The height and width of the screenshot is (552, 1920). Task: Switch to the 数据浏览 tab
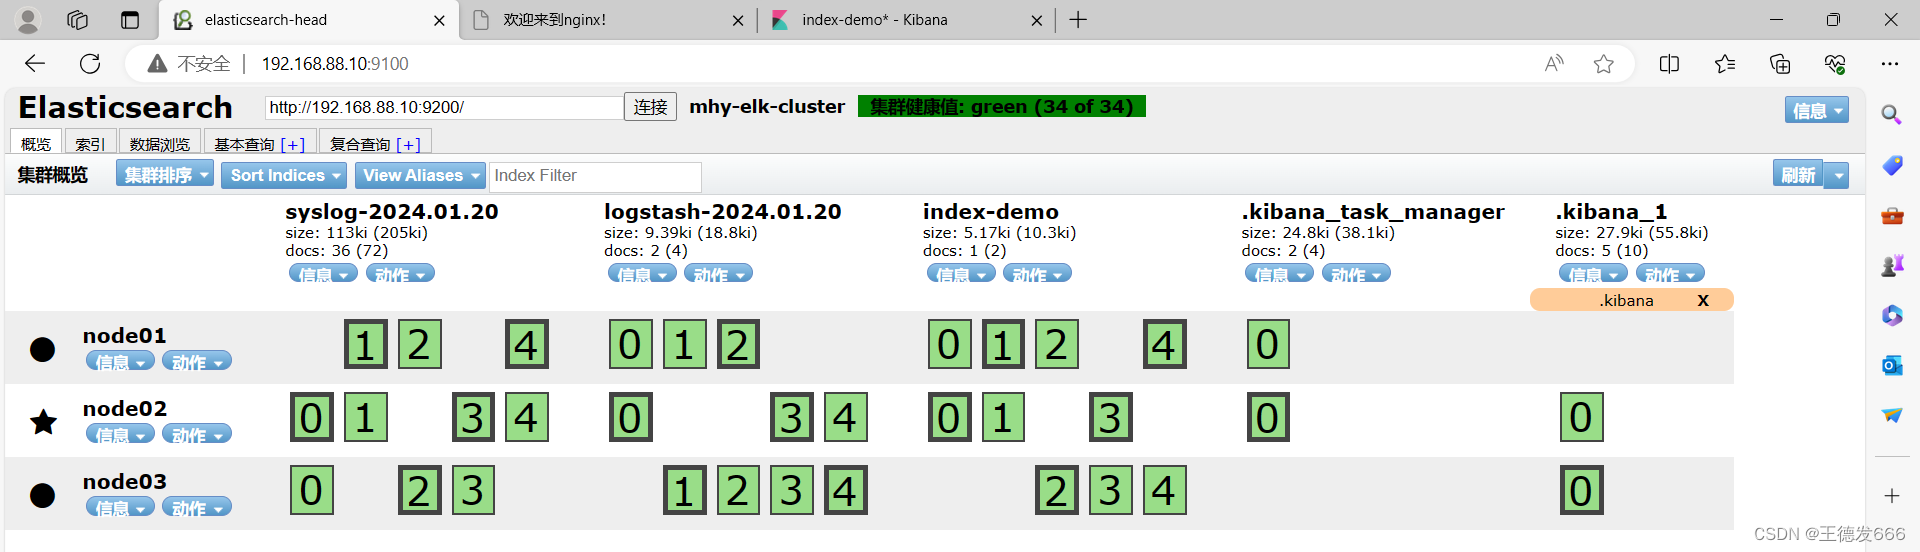tap(160, 143)
